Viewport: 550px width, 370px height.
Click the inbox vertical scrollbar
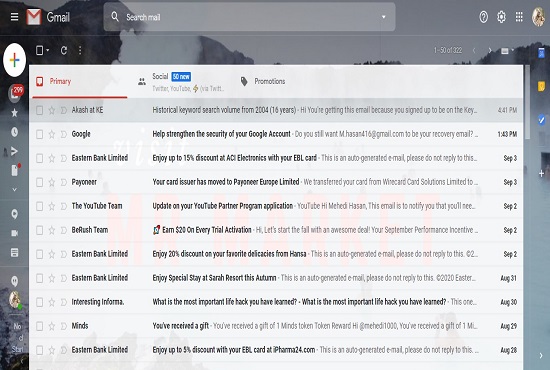(x=527, y=102)
